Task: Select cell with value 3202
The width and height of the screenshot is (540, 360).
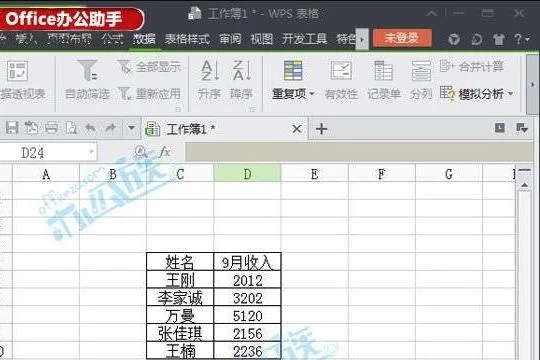Action: tap(247, 298)
